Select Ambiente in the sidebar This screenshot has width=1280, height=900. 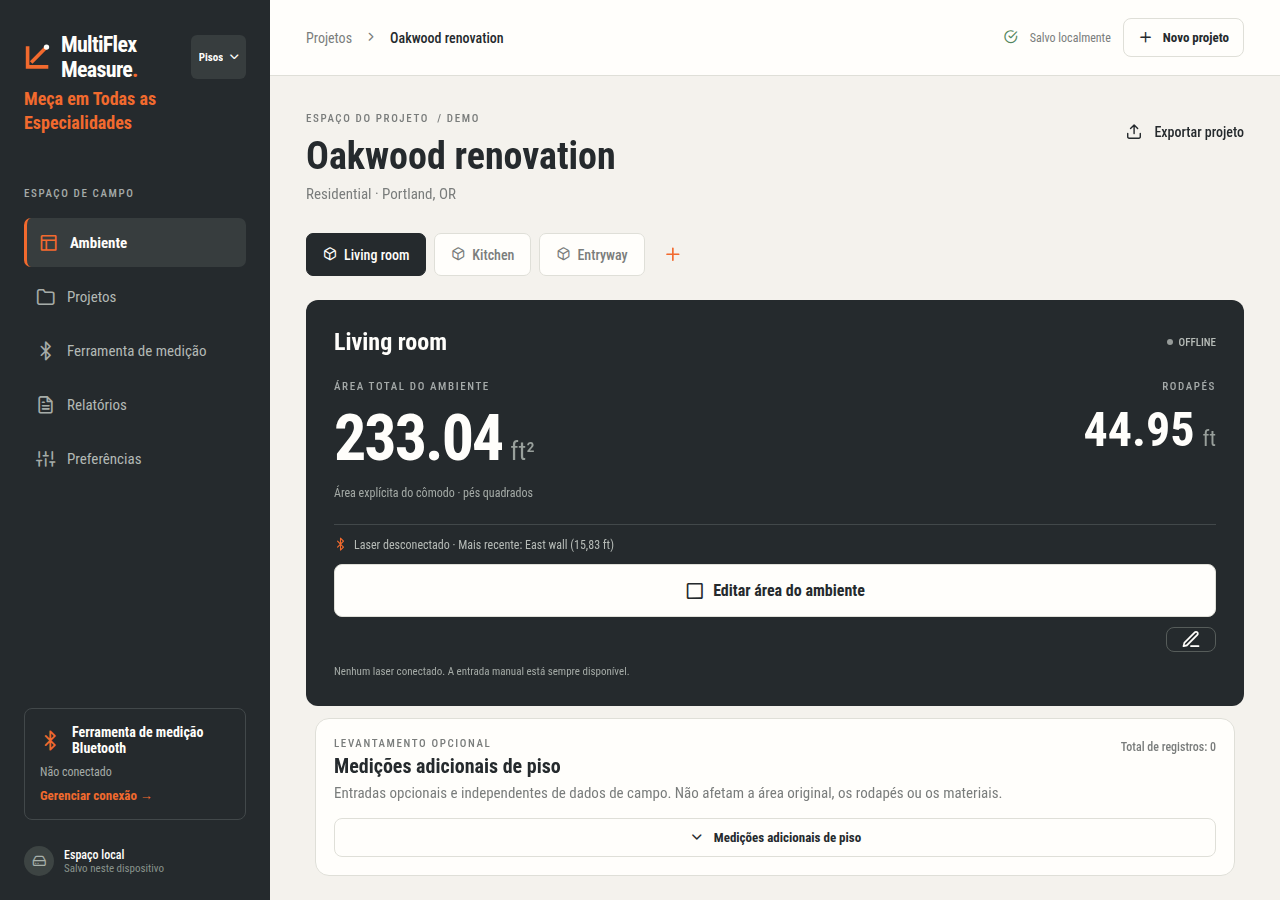click(135, 243)
